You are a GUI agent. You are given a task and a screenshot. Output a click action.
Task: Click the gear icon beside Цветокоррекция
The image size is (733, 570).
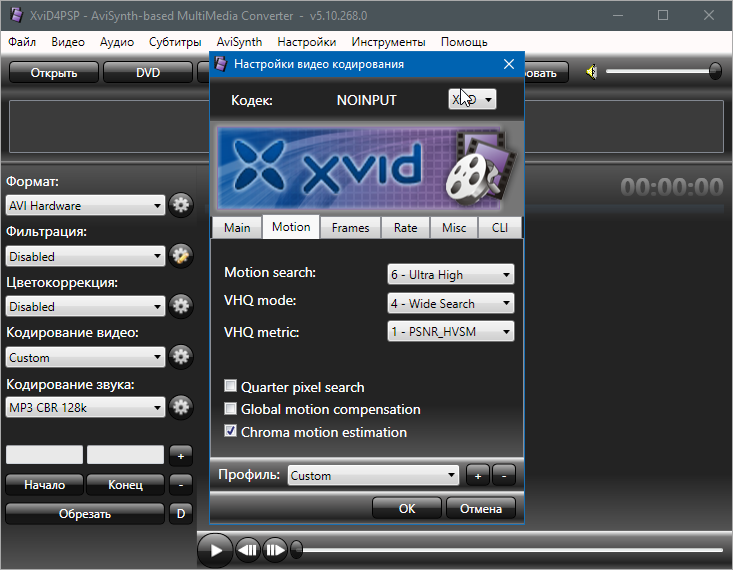tap(180, 306)
